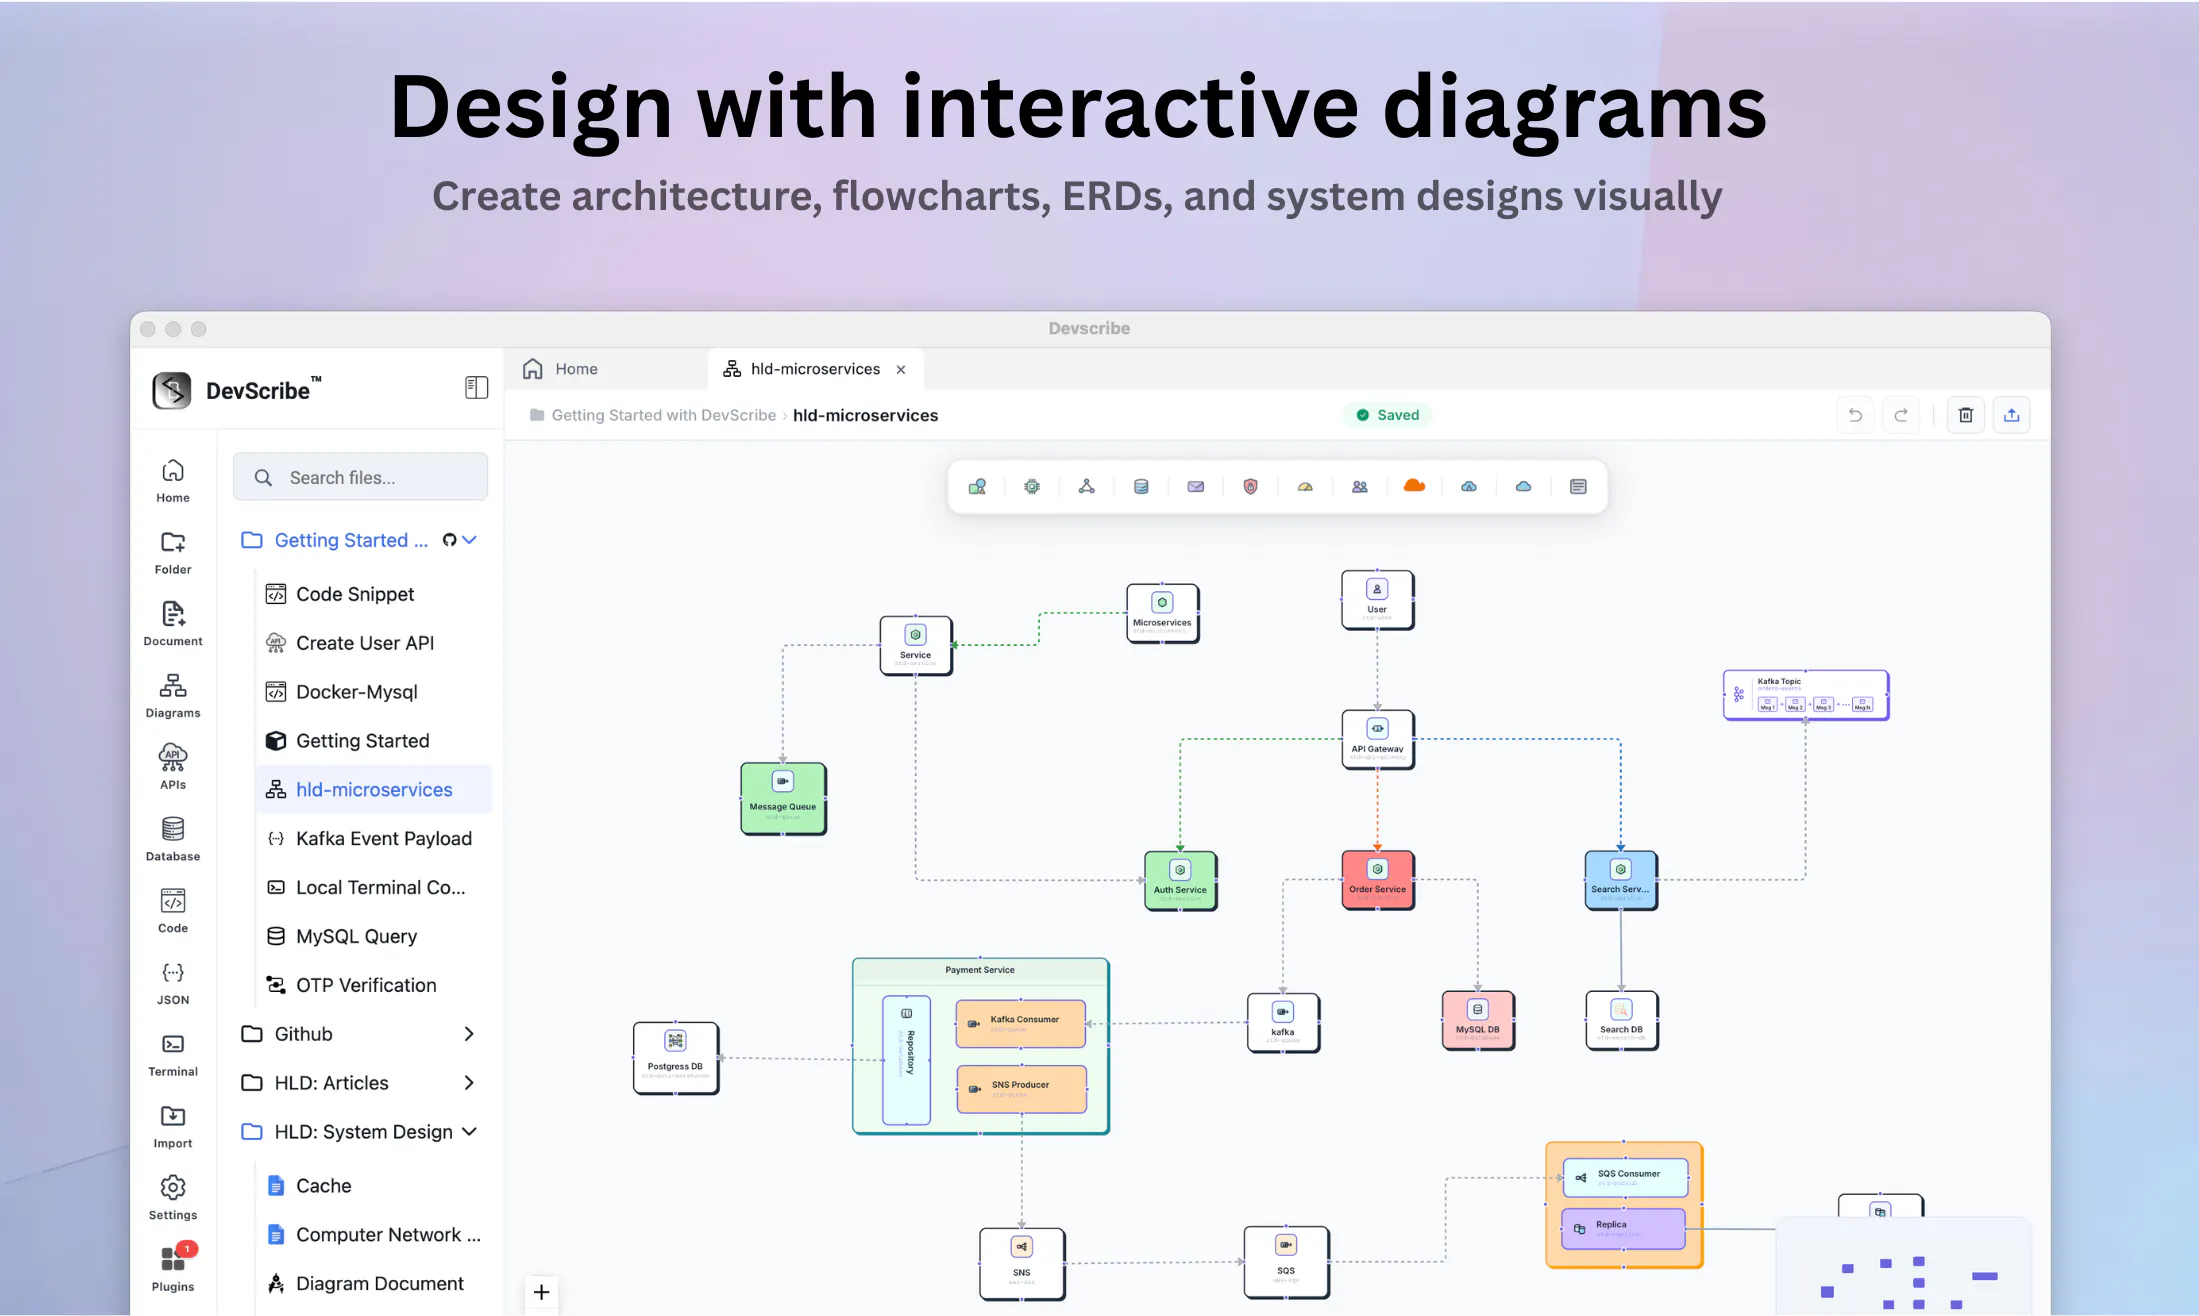Open APIs section in the sidebar
The image size is (2199, 1316).
point(173,768)
